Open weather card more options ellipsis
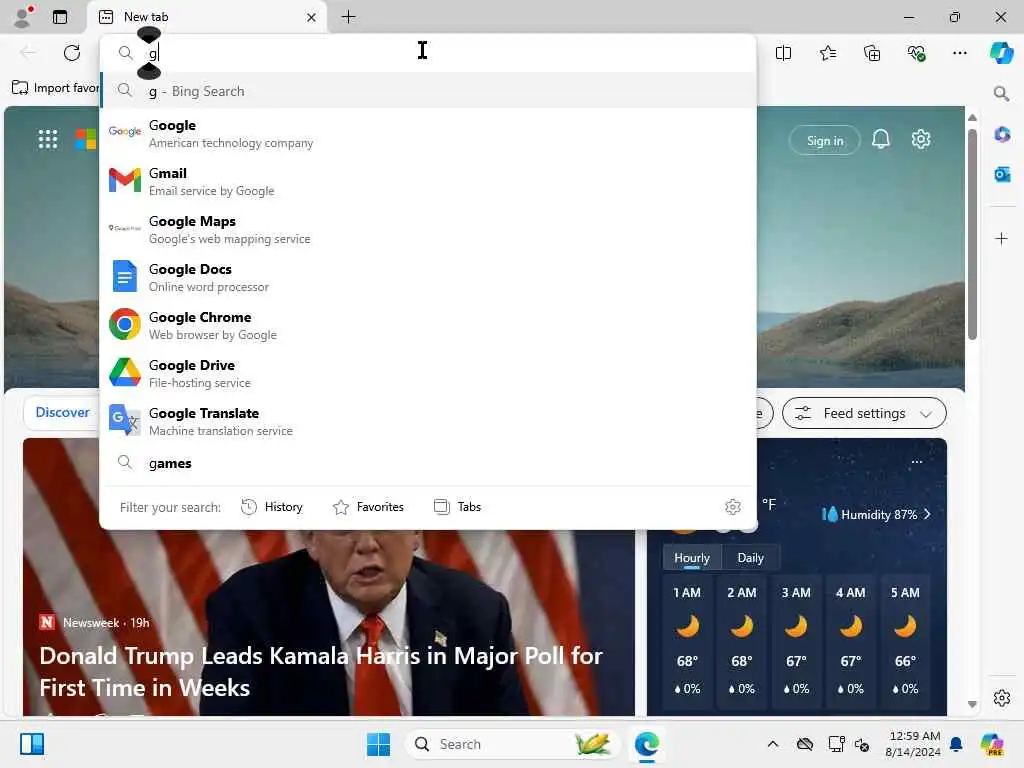 coord(917,462)
